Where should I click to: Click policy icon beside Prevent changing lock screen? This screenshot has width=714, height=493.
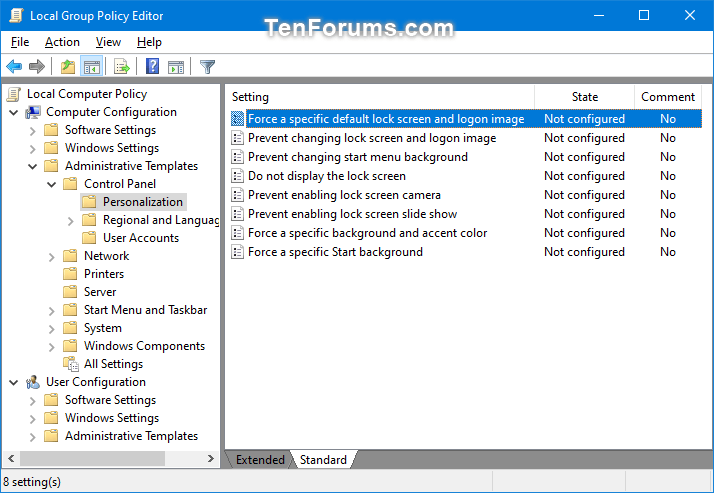pos(237,138)
